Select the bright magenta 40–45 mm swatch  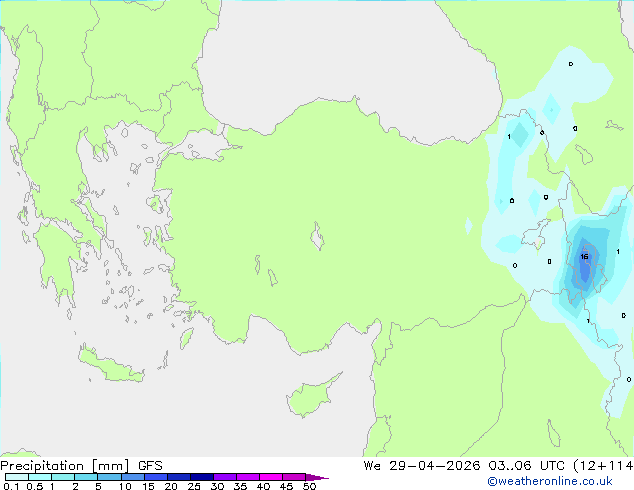271,477
